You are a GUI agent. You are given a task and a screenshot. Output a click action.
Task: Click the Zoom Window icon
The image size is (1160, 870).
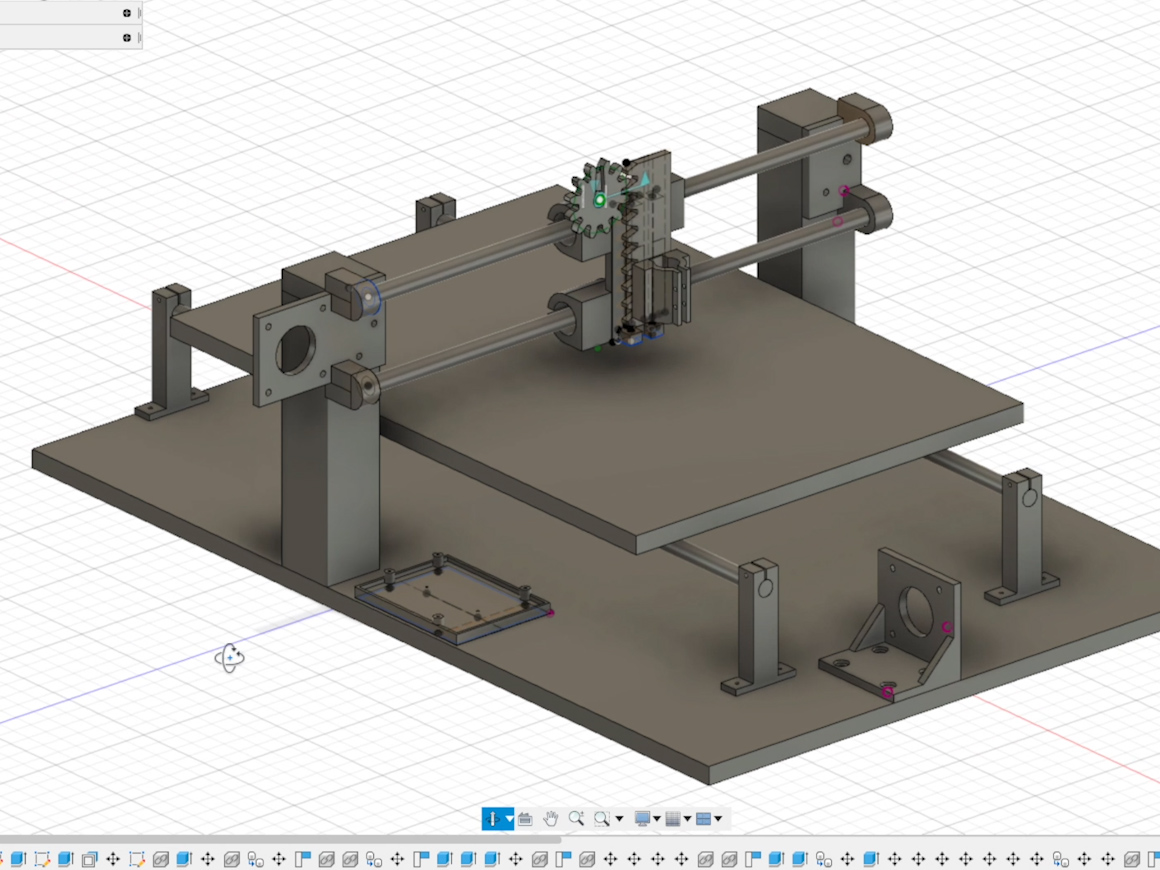coord(601,819)
